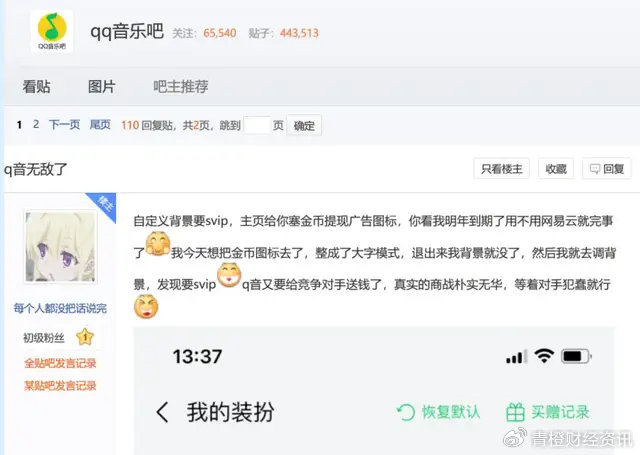Open user profile 每个人都没把话说完
This screenshot has height=455, width=640.
point(60,308)
